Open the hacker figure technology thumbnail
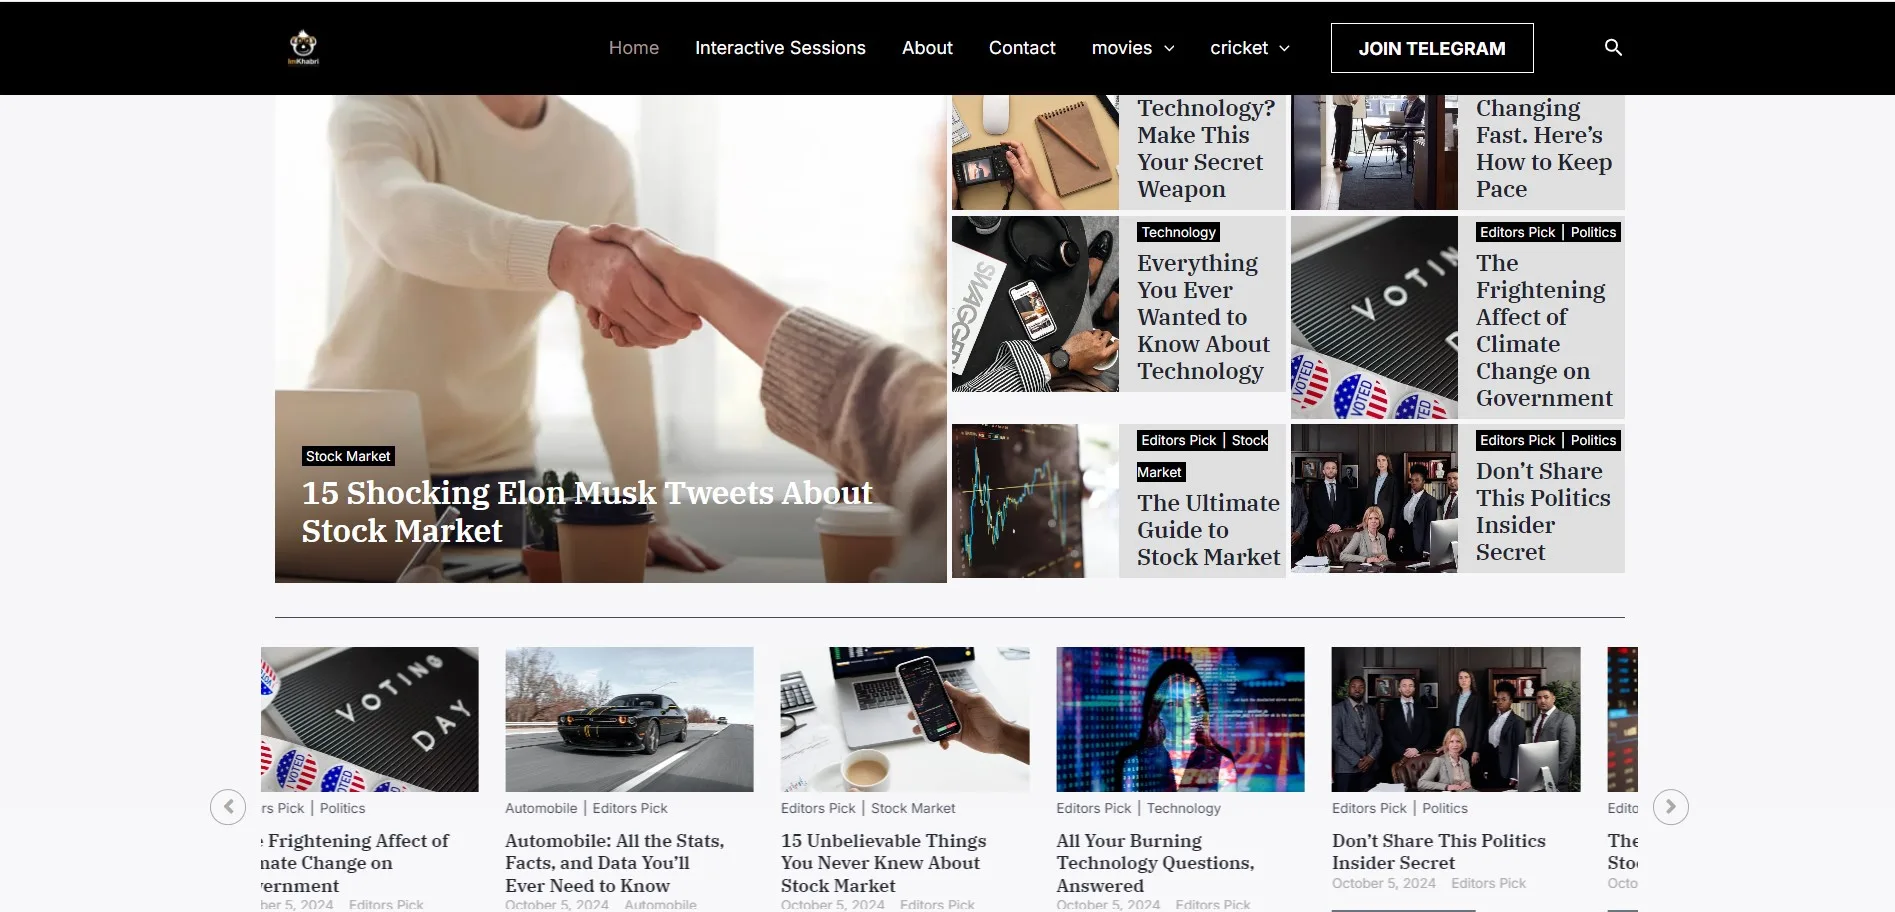This screenshot has height=912, width=1895. coord(1180,719)
